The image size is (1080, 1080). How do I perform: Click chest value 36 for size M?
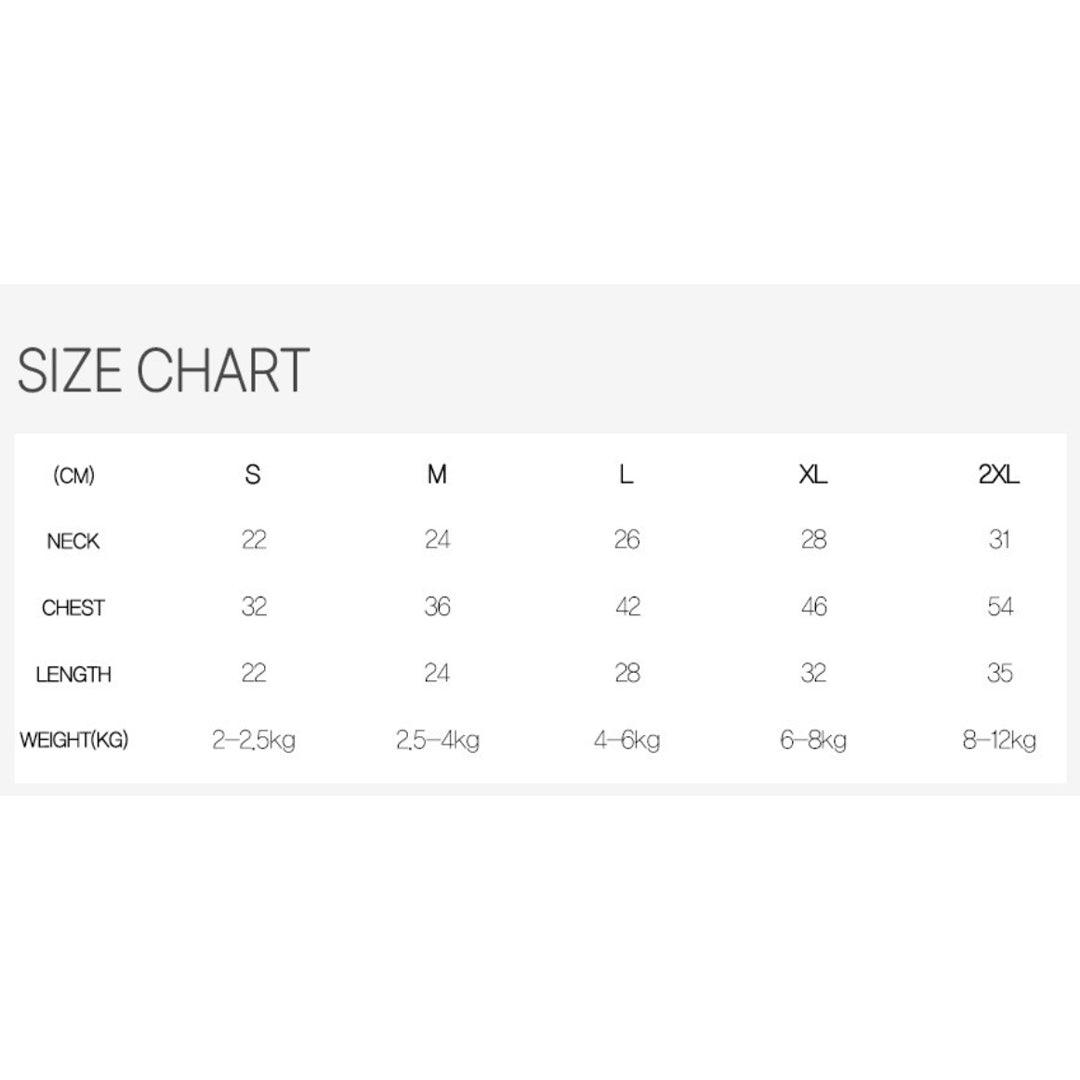(x=437, y=607)
